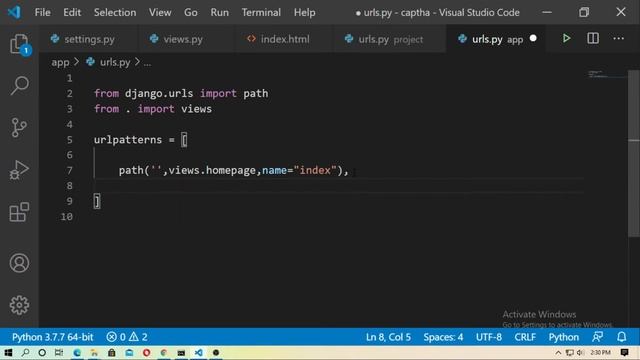Viewport: 640px width, 360px height.
Task: Switch to the index.html tab
Action: click(285, 39)
